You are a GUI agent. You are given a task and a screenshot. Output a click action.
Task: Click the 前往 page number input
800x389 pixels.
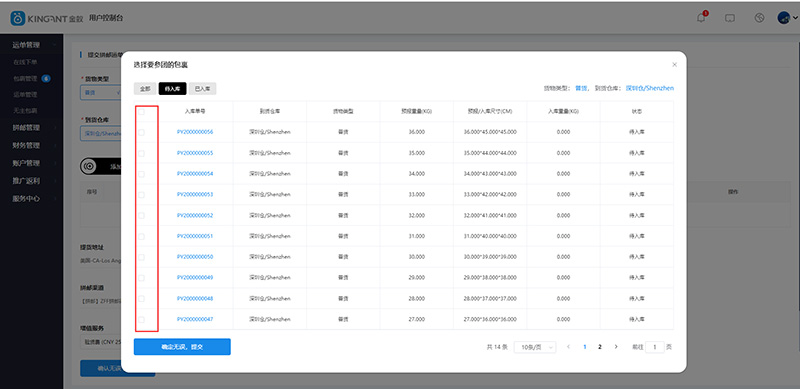coord(655,347)
